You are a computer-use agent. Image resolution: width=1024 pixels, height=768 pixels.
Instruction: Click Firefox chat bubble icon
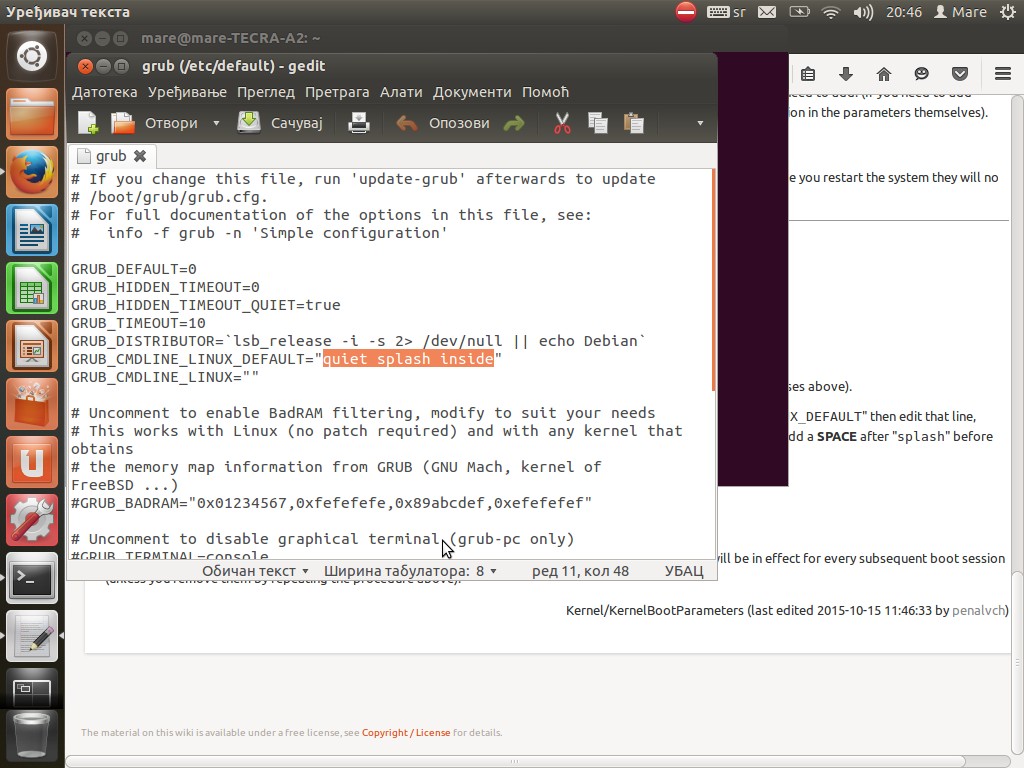921,74
